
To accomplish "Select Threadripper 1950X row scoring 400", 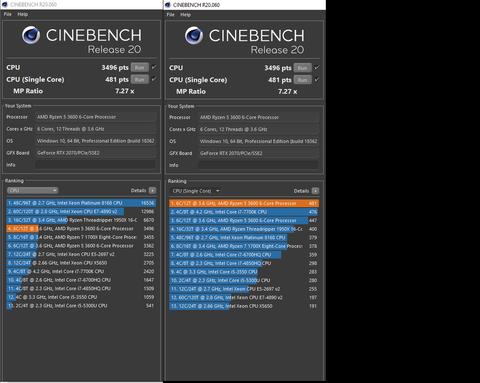I will pos(244,229).
